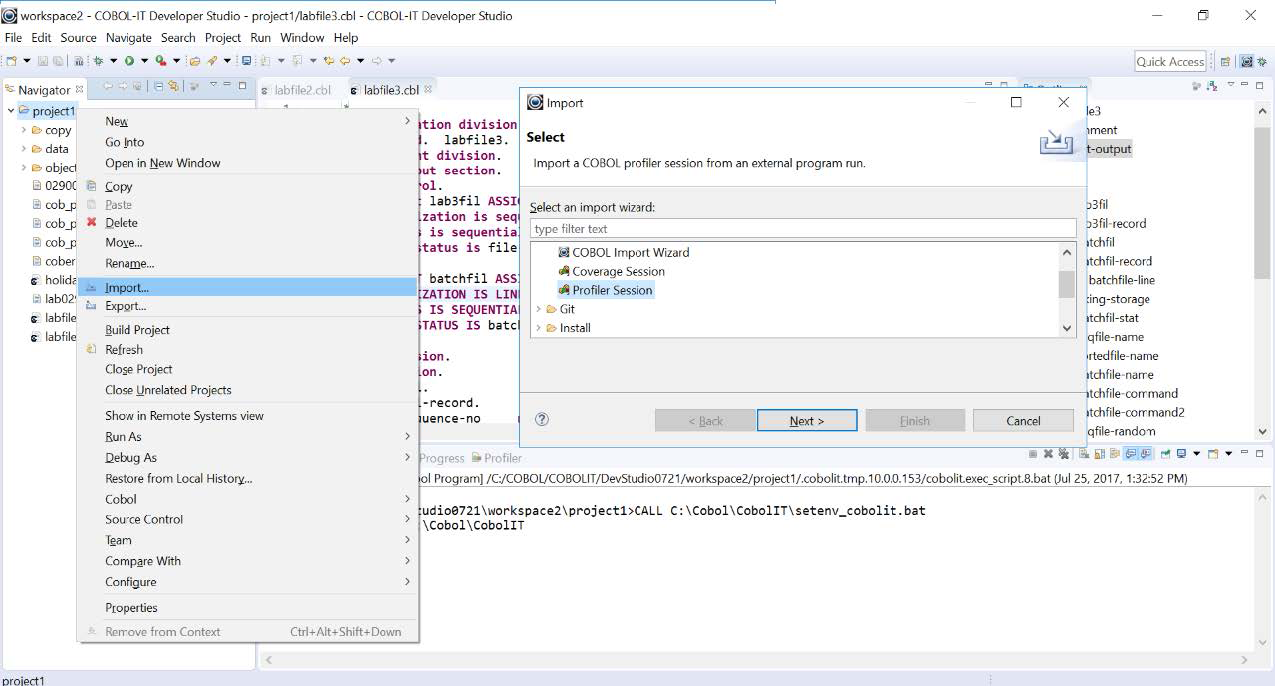Cancel the Import wizard

pyautogui.click(x=1022, y=420)
